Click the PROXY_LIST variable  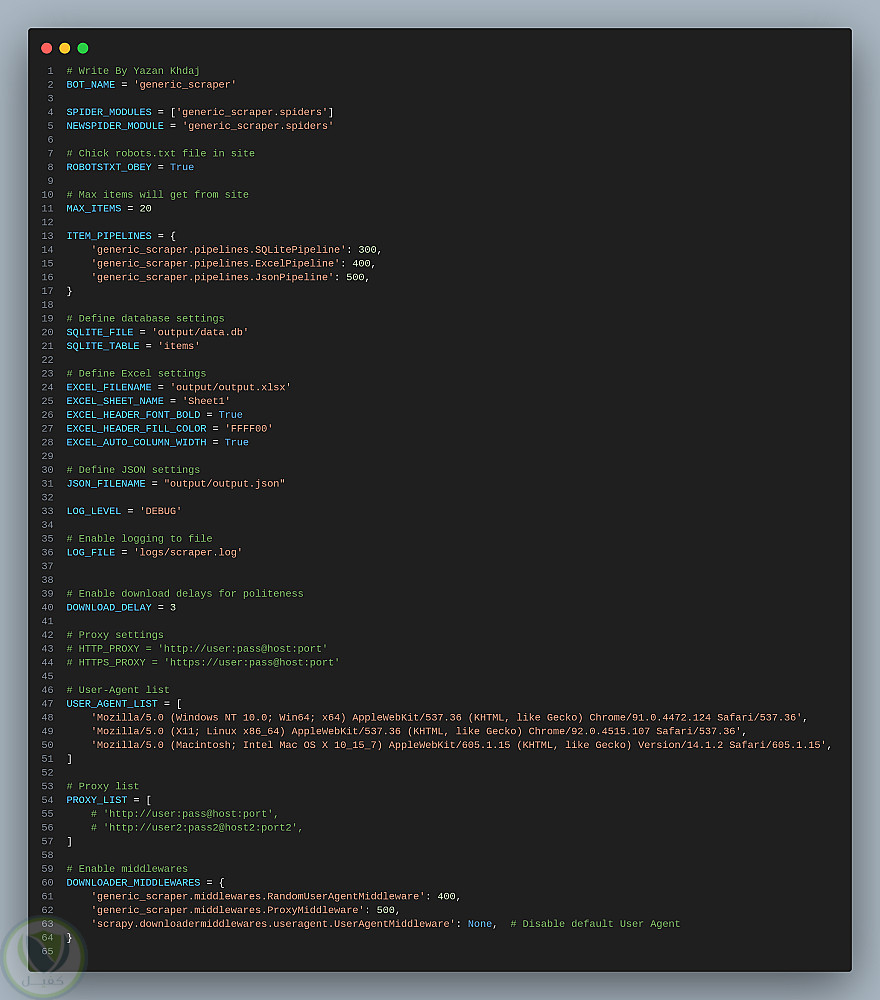pos(97,800)
